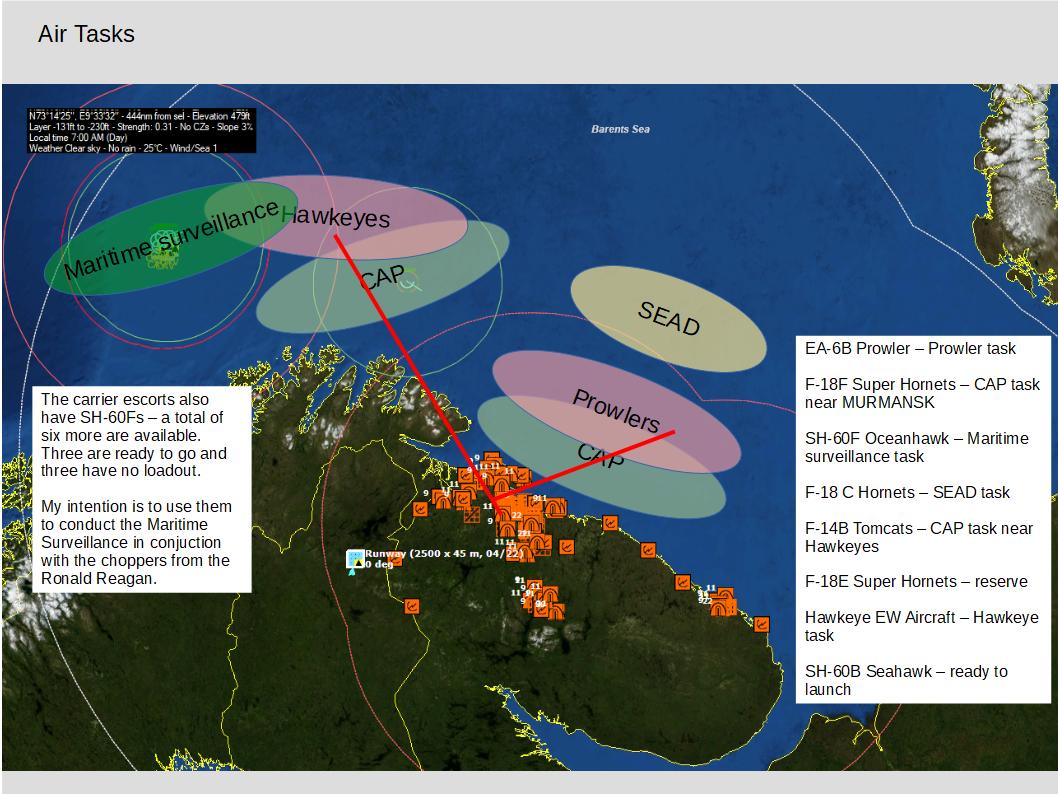Click the EA-6B Prowler – Prowler task line
The width and height of the screenshot is (1058, 794).
click(910, 349)
